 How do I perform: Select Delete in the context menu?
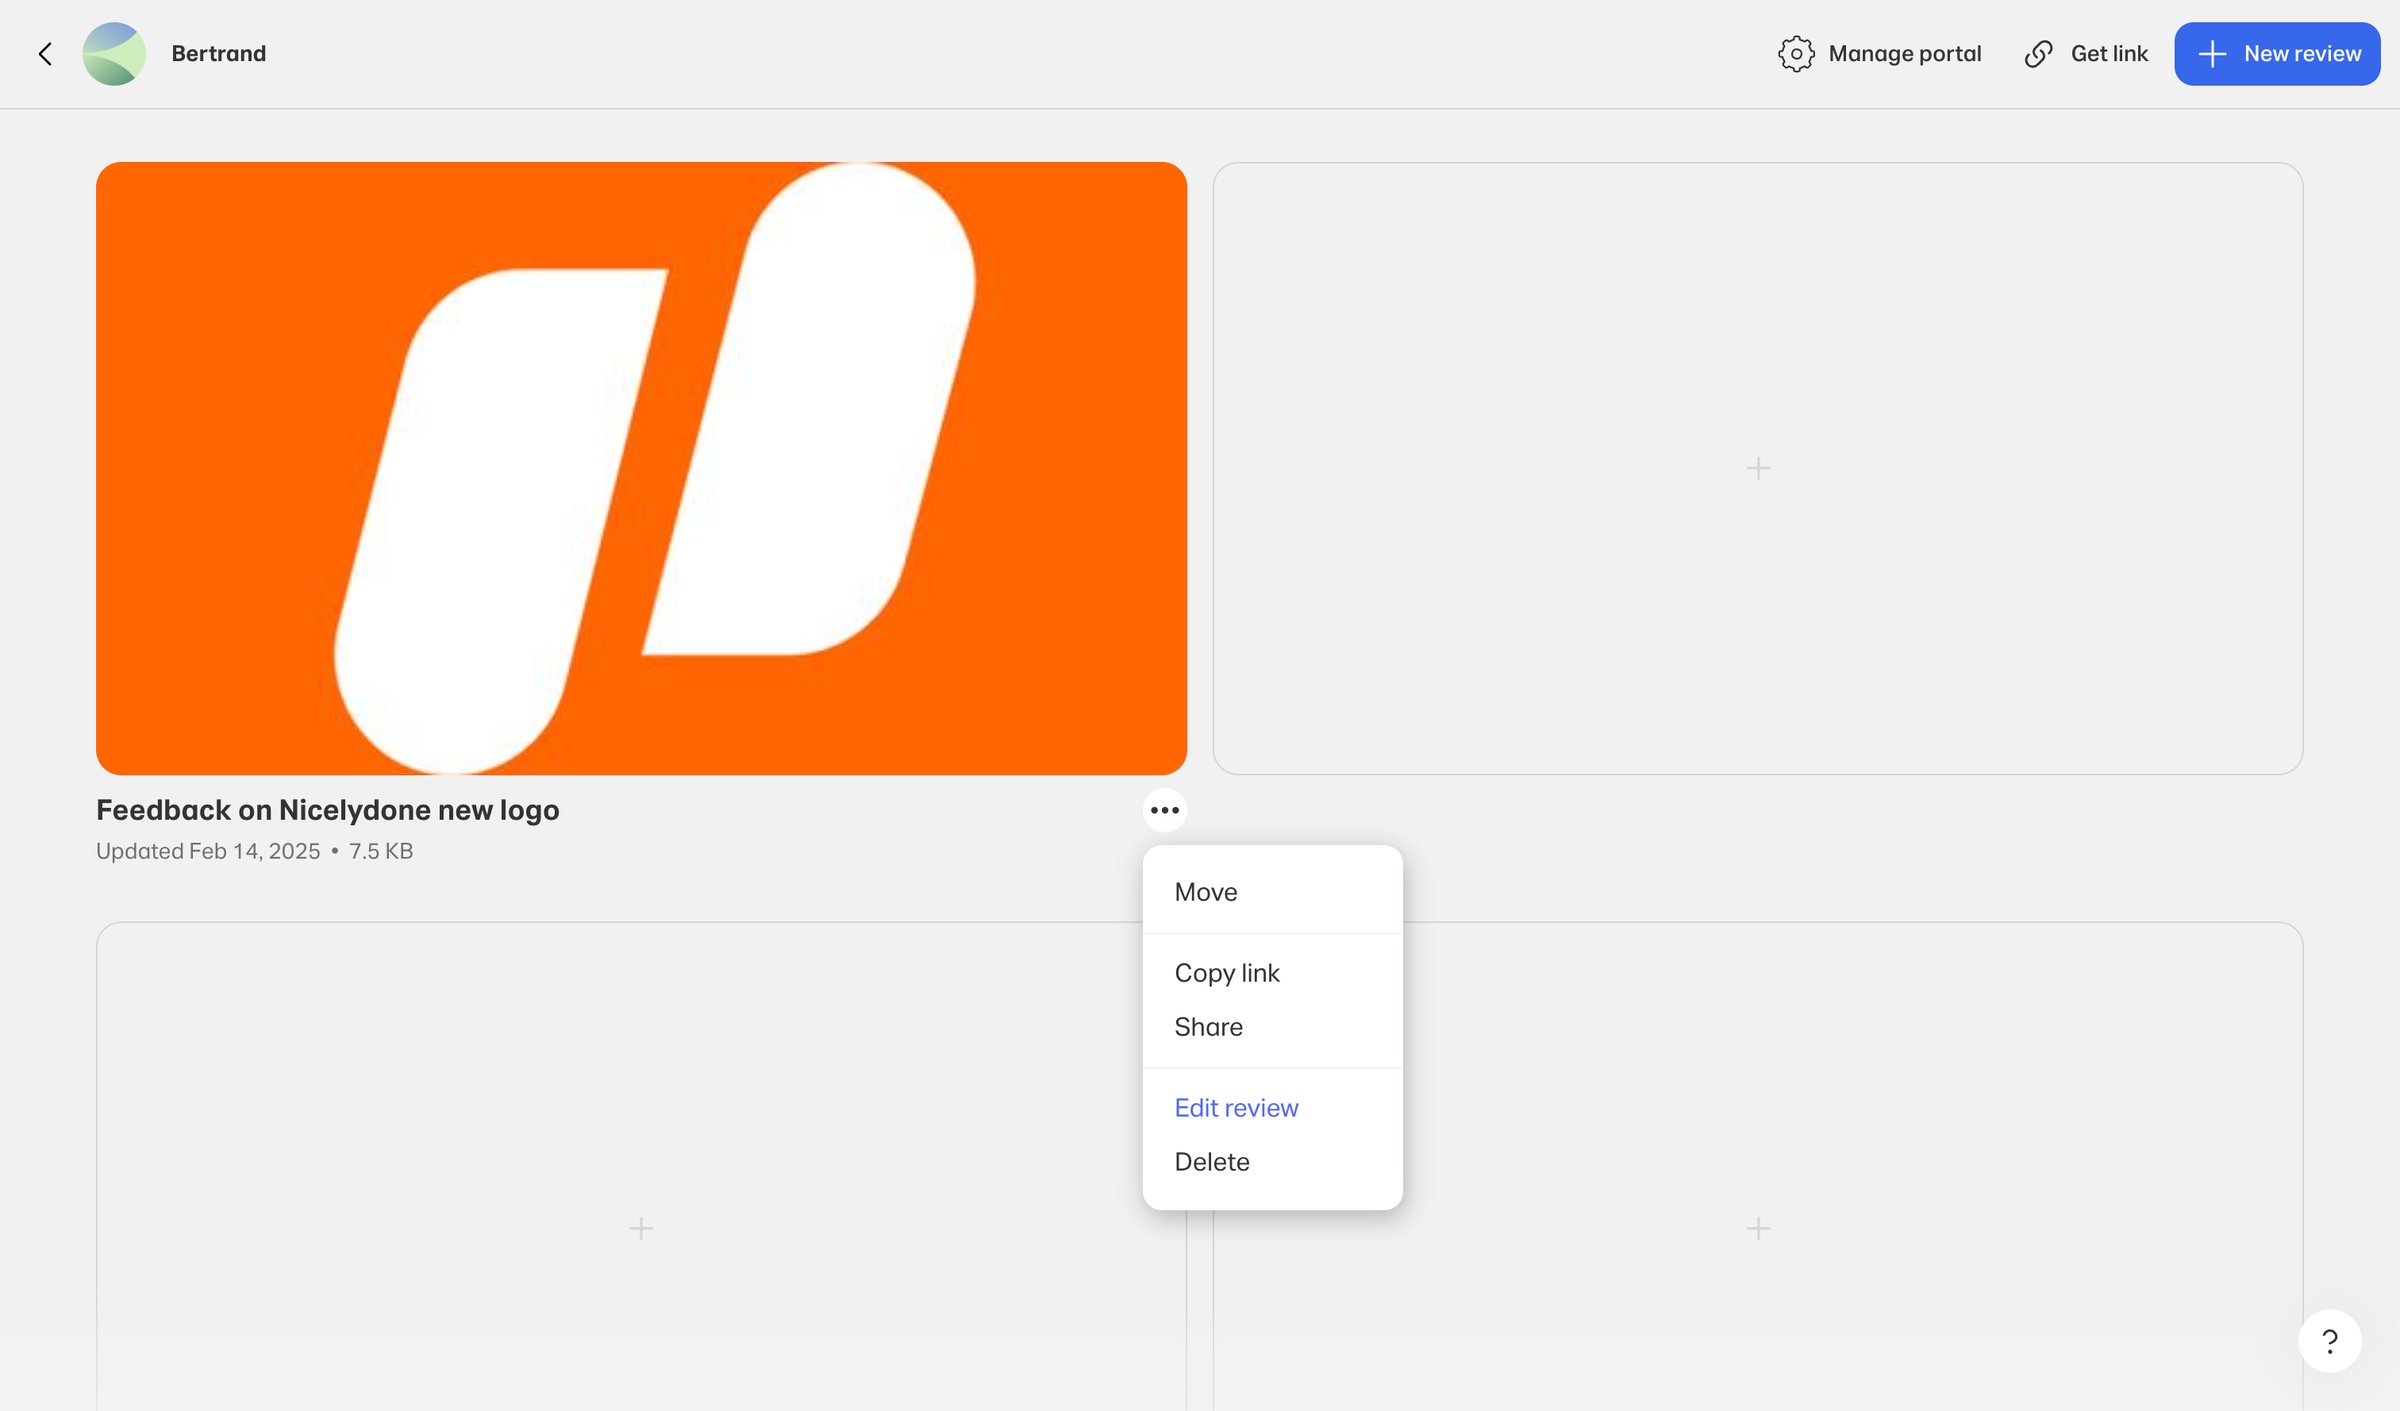1272,1162
